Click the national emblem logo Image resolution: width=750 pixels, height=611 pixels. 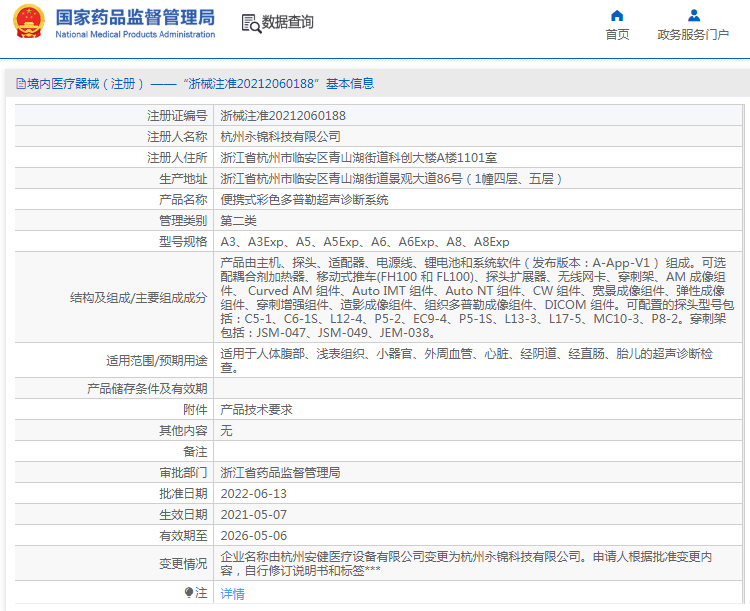pos(28,22)
